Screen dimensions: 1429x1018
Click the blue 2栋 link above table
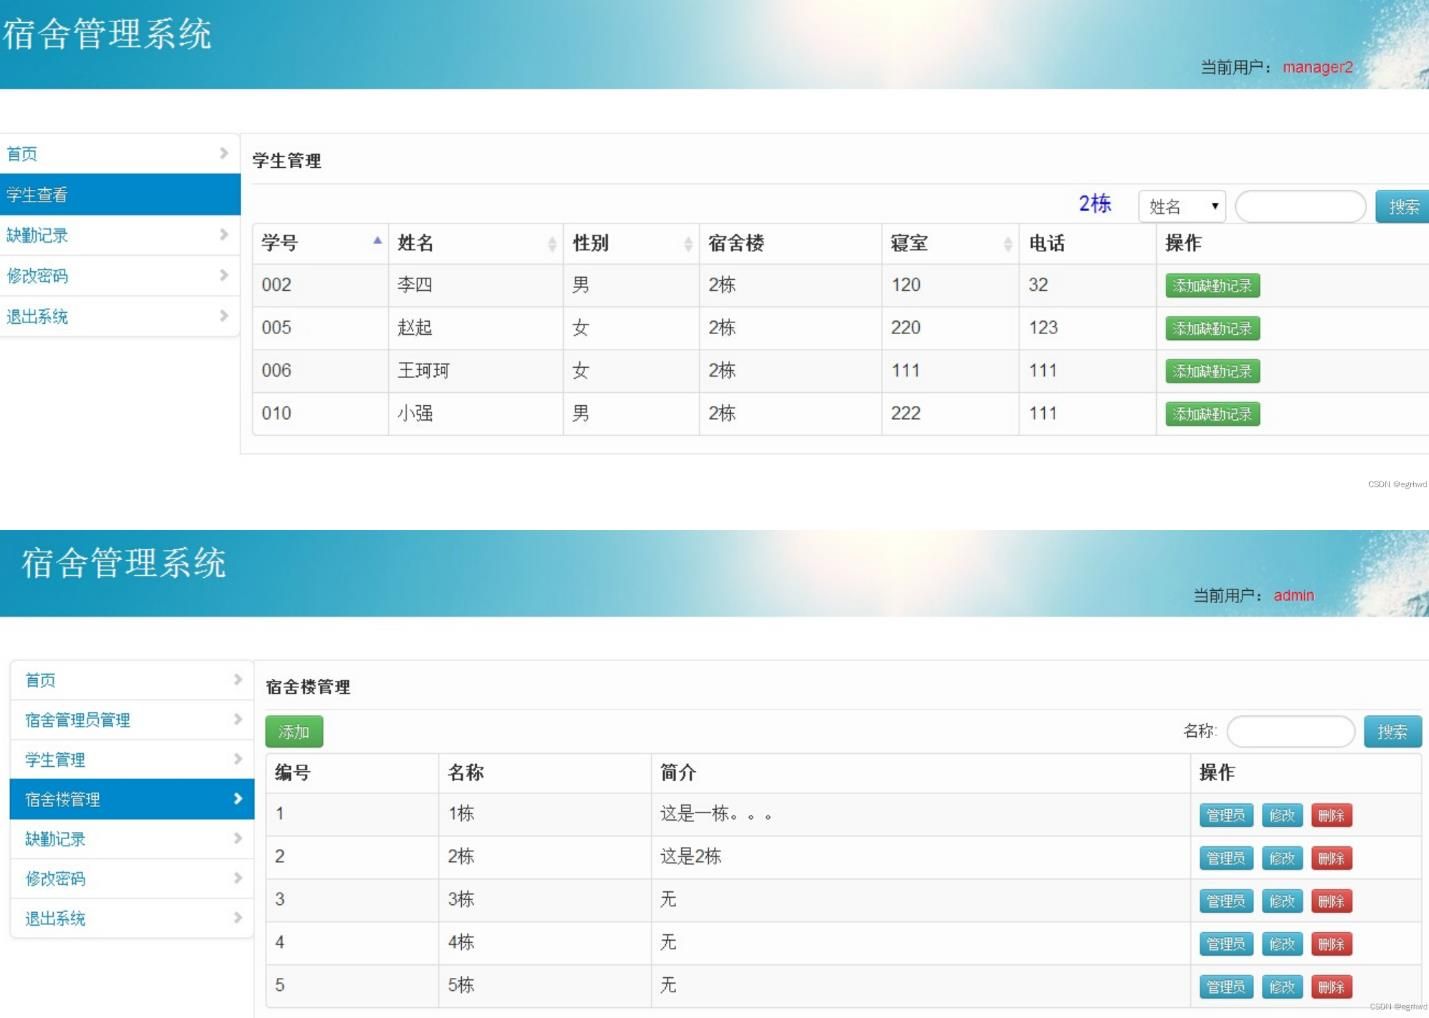coord(1094,203)
